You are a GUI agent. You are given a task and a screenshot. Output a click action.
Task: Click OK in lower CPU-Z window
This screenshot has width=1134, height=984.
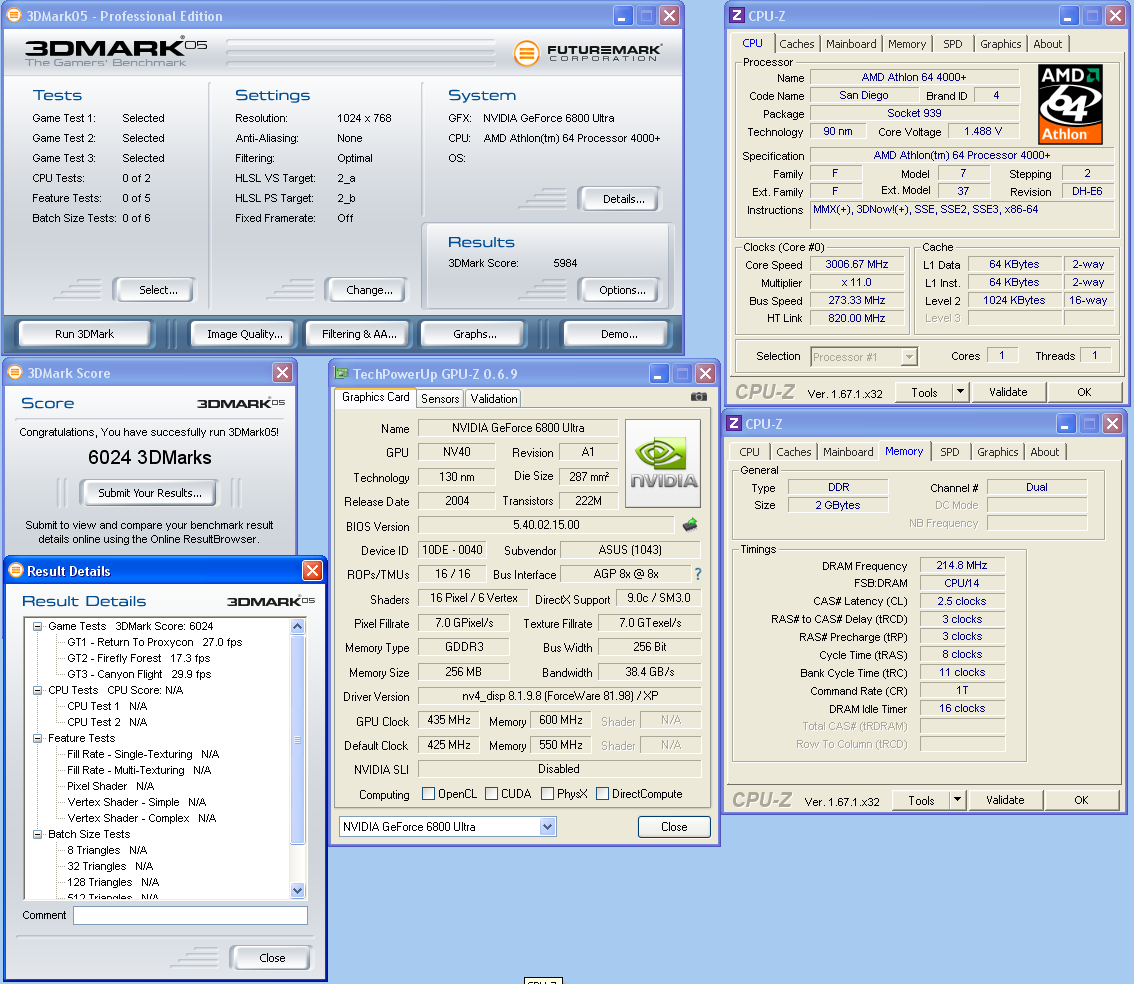[x=1081, y=800]
